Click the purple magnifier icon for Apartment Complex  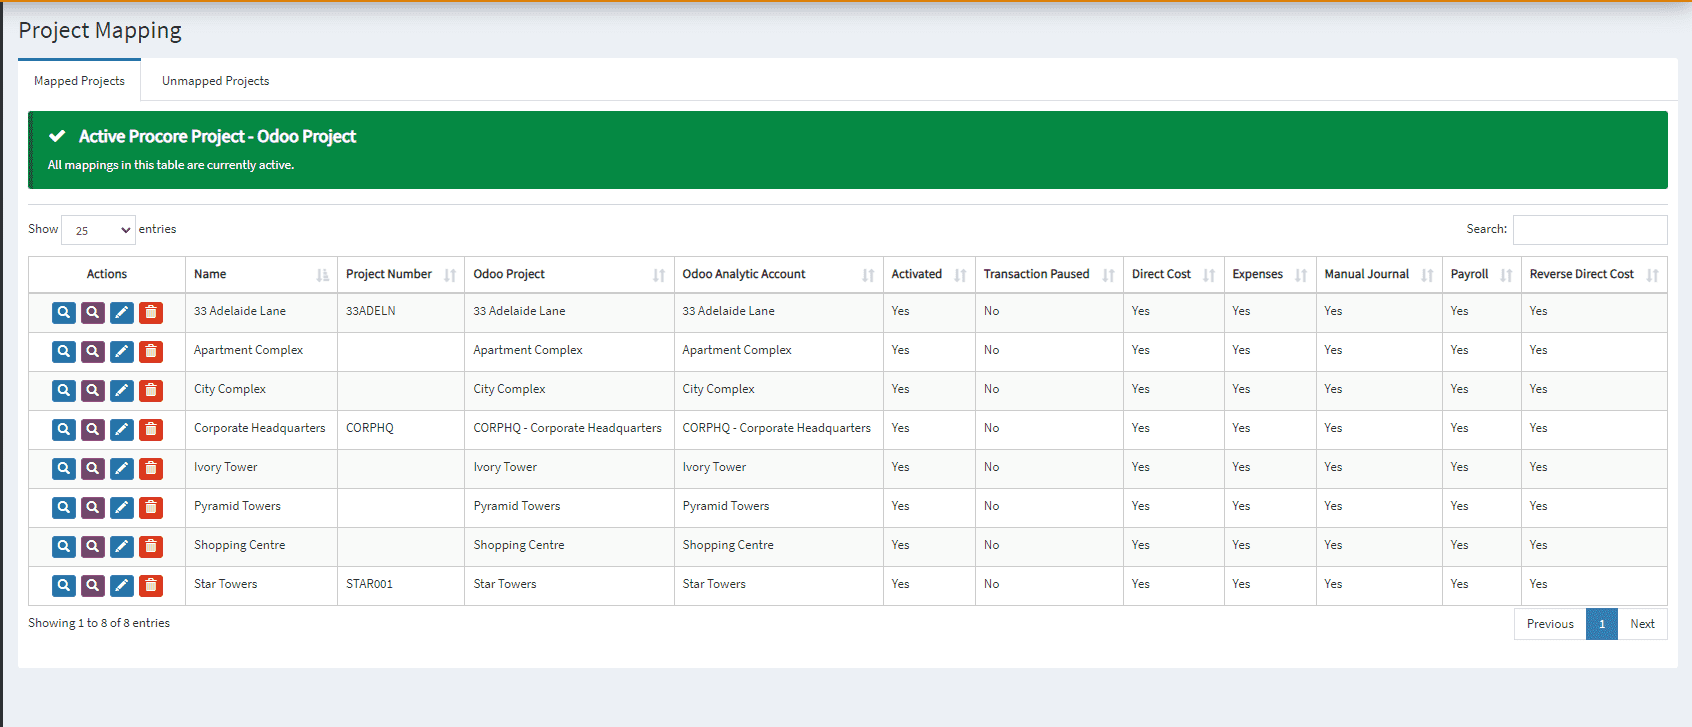tap(92, 352)
